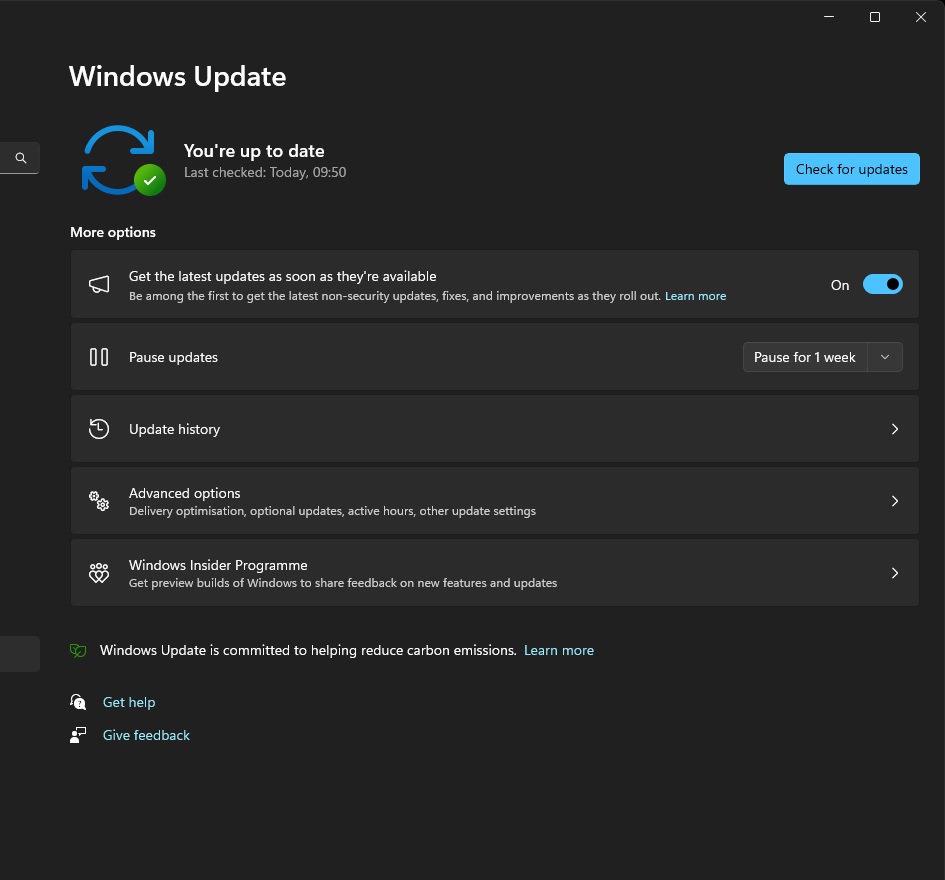Maximize the Settings window
The height and width of the screenshot is (880, 945).
click(874, 17)
